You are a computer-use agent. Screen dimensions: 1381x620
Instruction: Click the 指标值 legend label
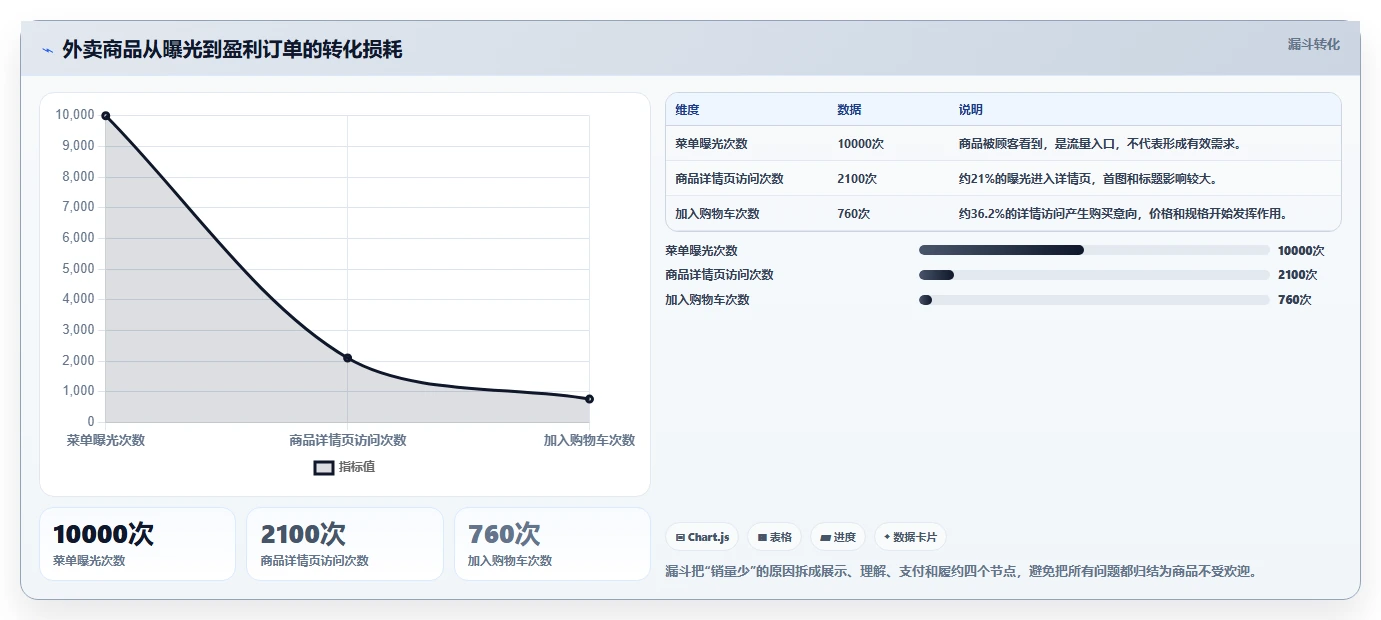(357, 467)
